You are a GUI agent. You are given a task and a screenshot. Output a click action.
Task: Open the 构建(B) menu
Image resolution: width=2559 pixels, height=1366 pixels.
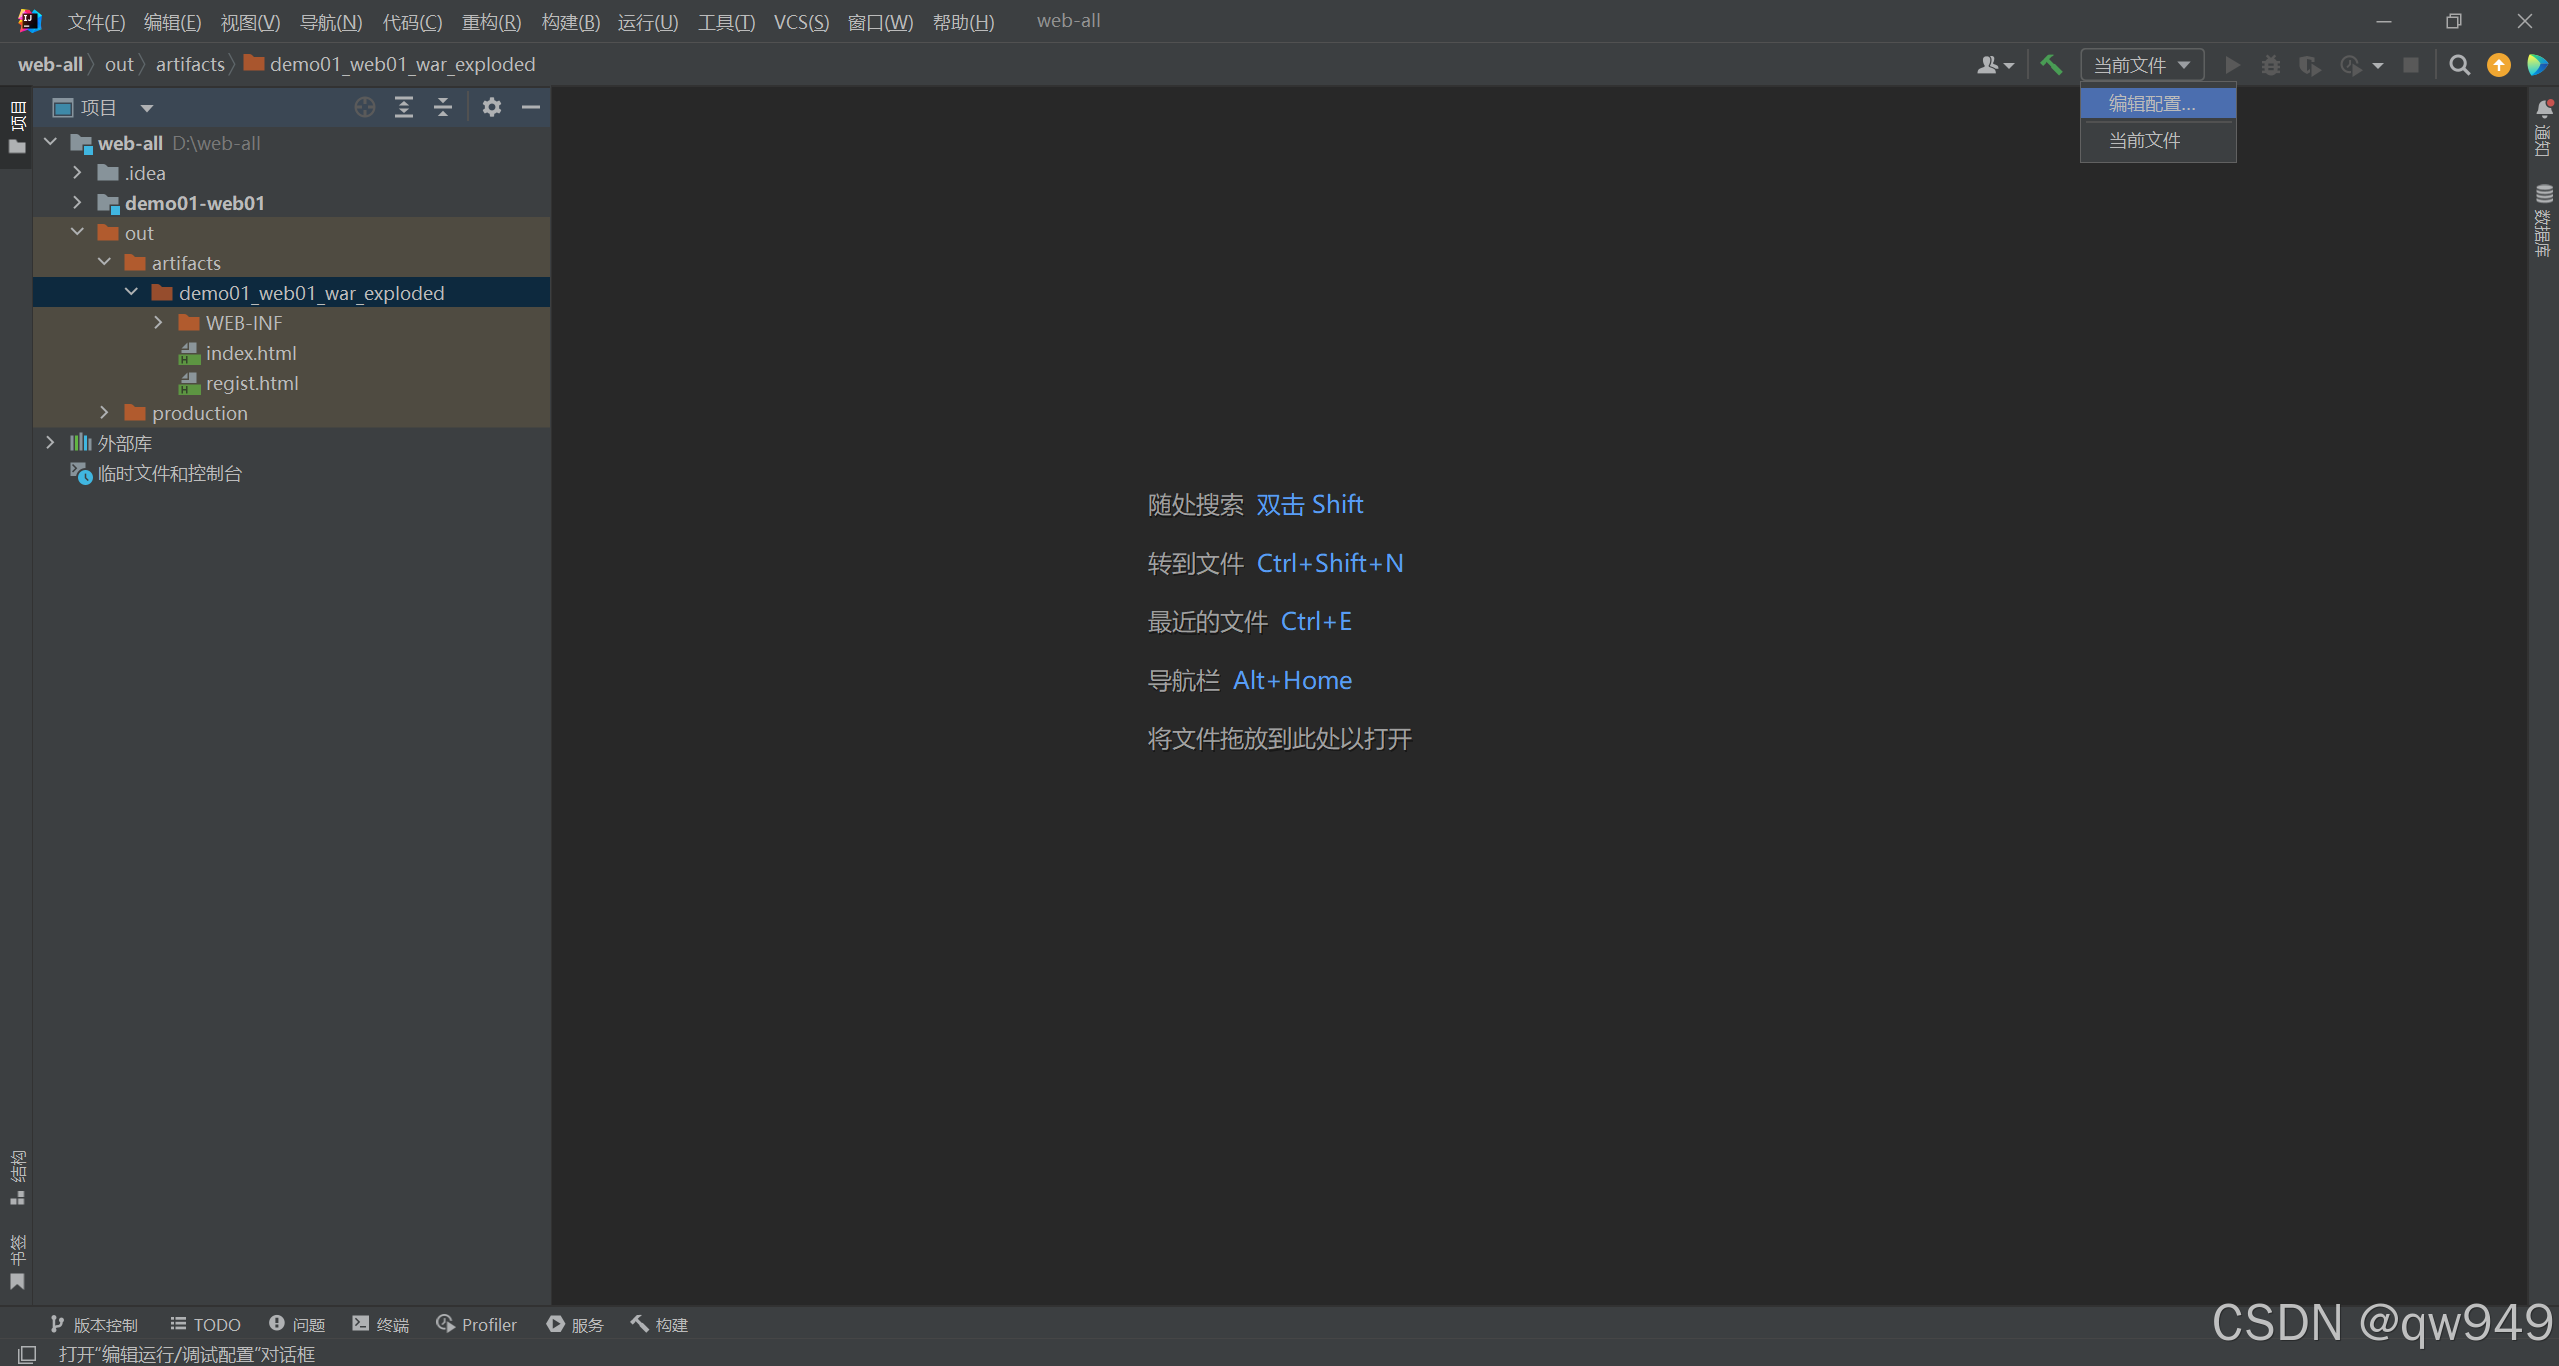(x=570, y=21)
